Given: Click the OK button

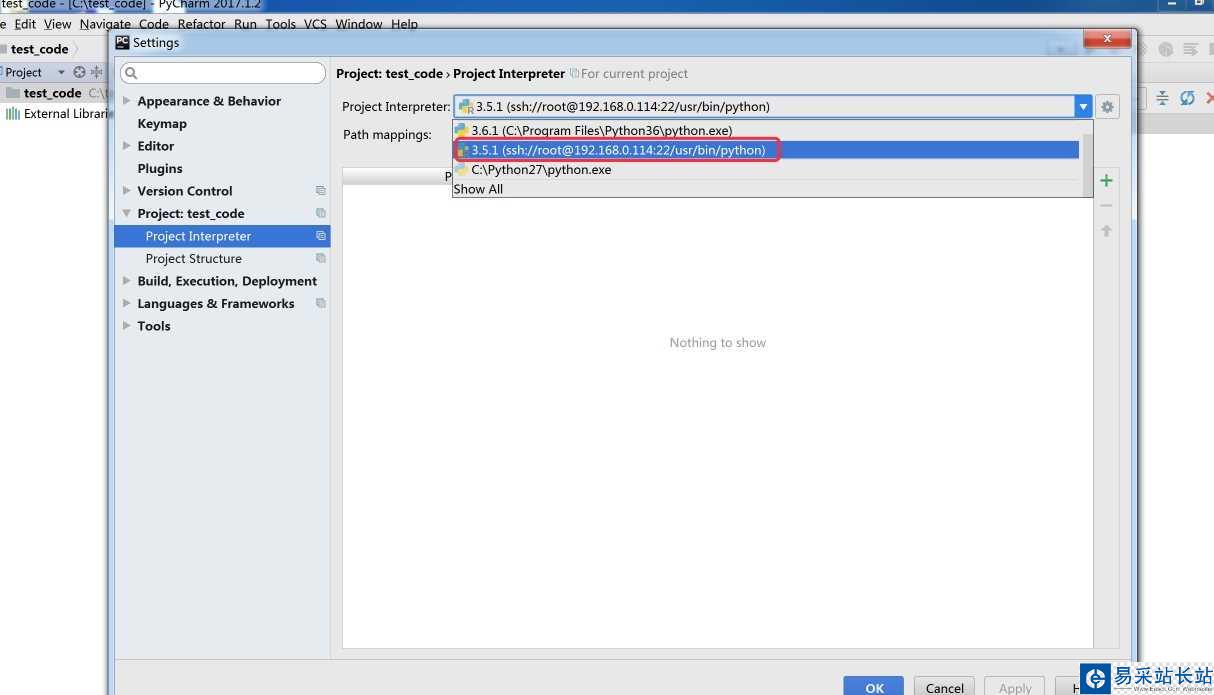Looking at the screenshot, I should coord(874,687).
